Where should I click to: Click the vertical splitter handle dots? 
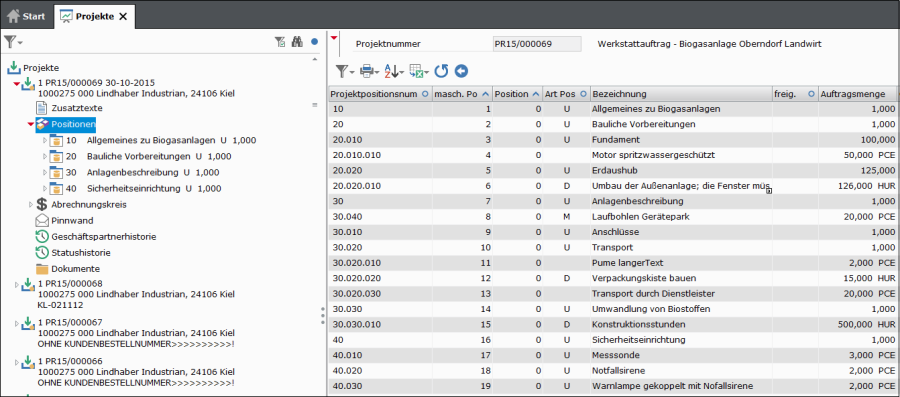[323, 316]
